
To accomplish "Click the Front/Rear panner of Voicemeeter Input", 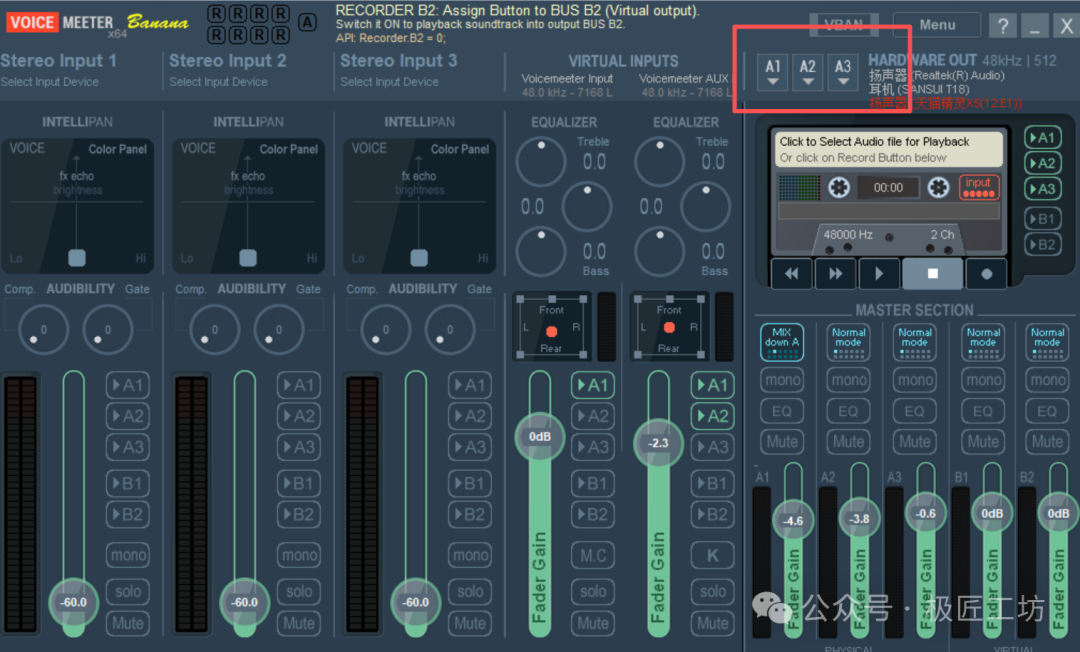I will [x=551, y=329].
